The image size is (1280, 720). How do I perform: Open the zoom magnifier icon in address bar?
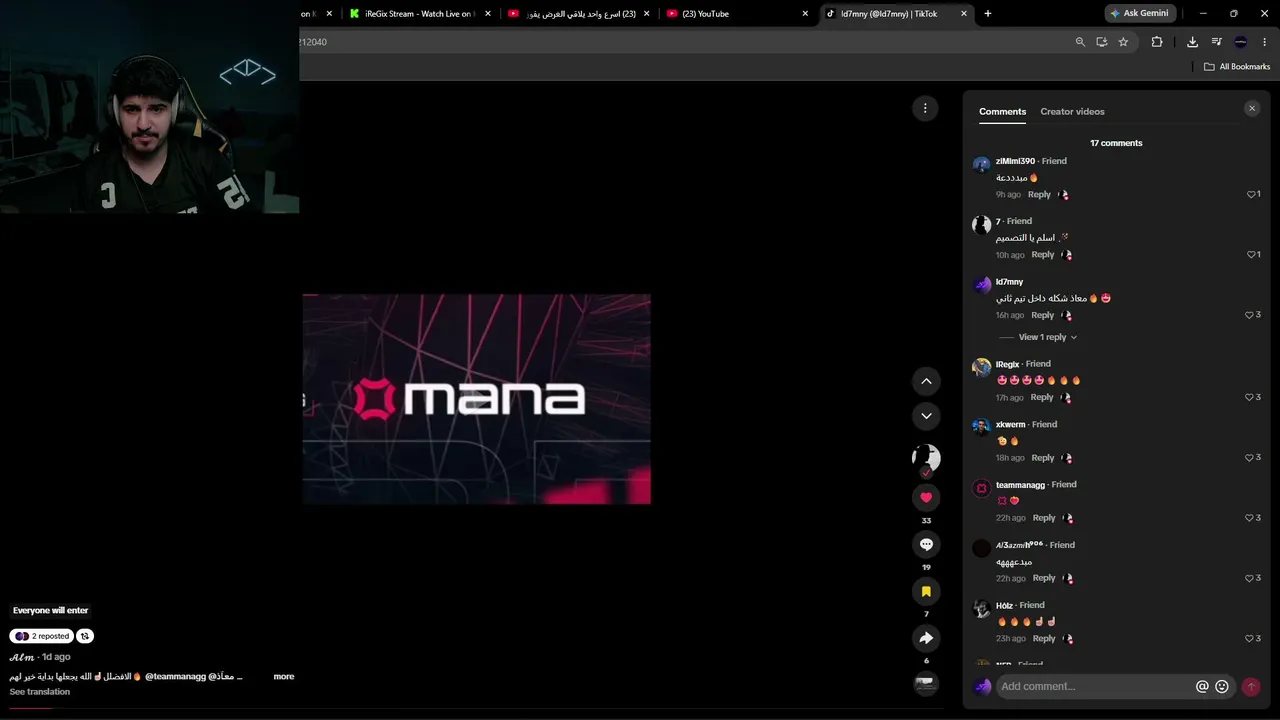pyautogui.click(x=1080, y=42)
